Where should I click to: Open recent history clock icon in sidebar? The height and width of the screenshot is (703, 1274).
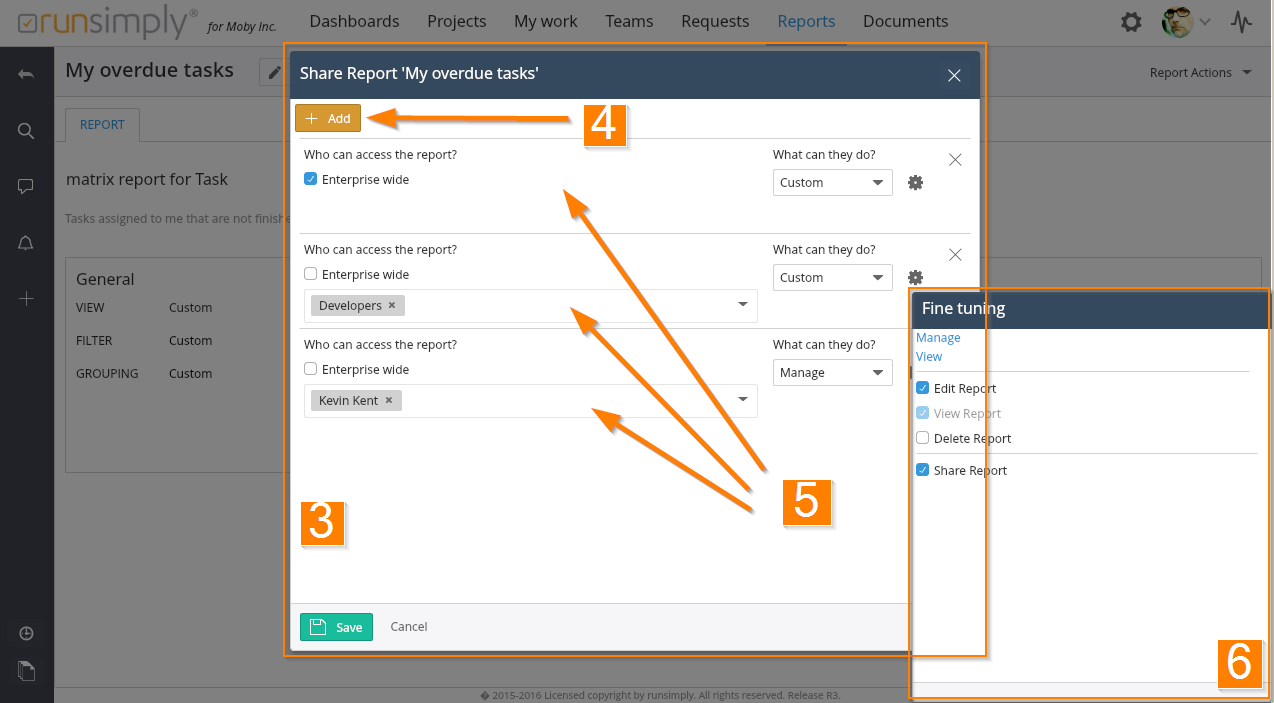pos(26,633)
